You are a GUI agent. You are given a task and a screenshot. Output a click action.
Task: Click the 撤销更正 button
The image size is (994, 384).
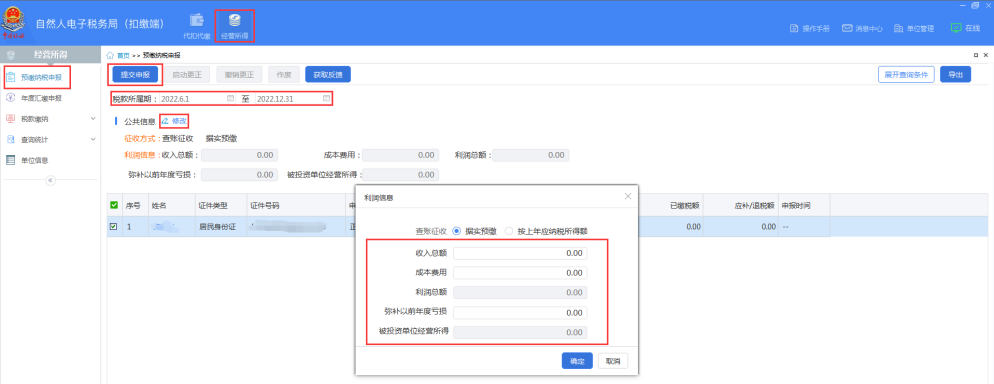(x=239, y=75)
